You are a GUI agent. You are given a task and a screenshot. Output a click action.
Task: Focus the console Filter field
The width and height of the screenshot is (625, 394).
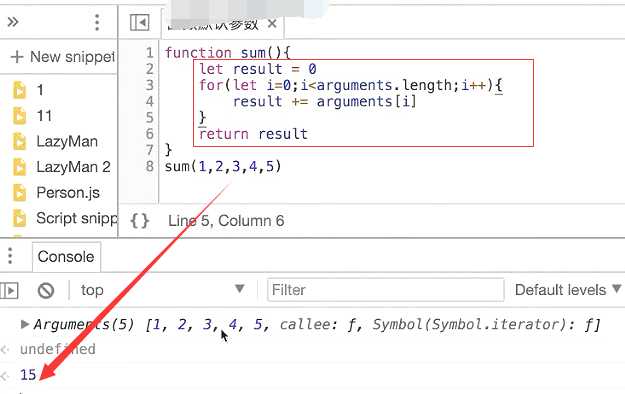click(x=385, y=290)
